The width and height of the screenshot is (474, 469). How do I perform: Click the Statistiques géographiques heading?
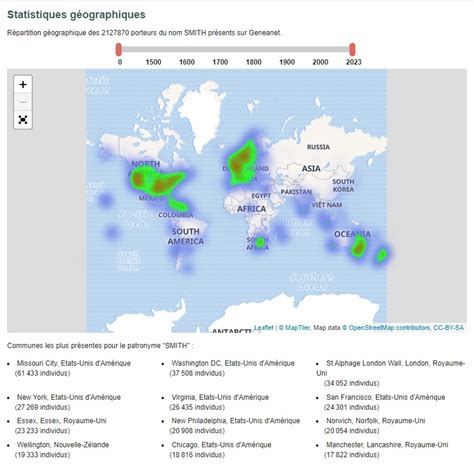(x=76, y=15)
